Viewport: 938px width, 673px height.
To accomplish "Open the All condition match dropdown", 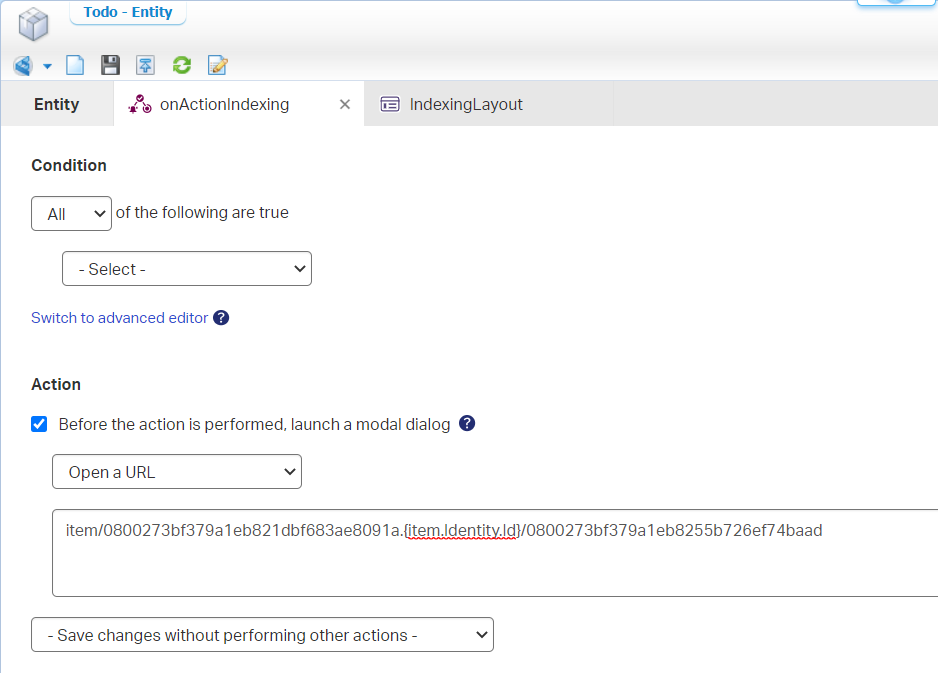I will pos(71,214).
